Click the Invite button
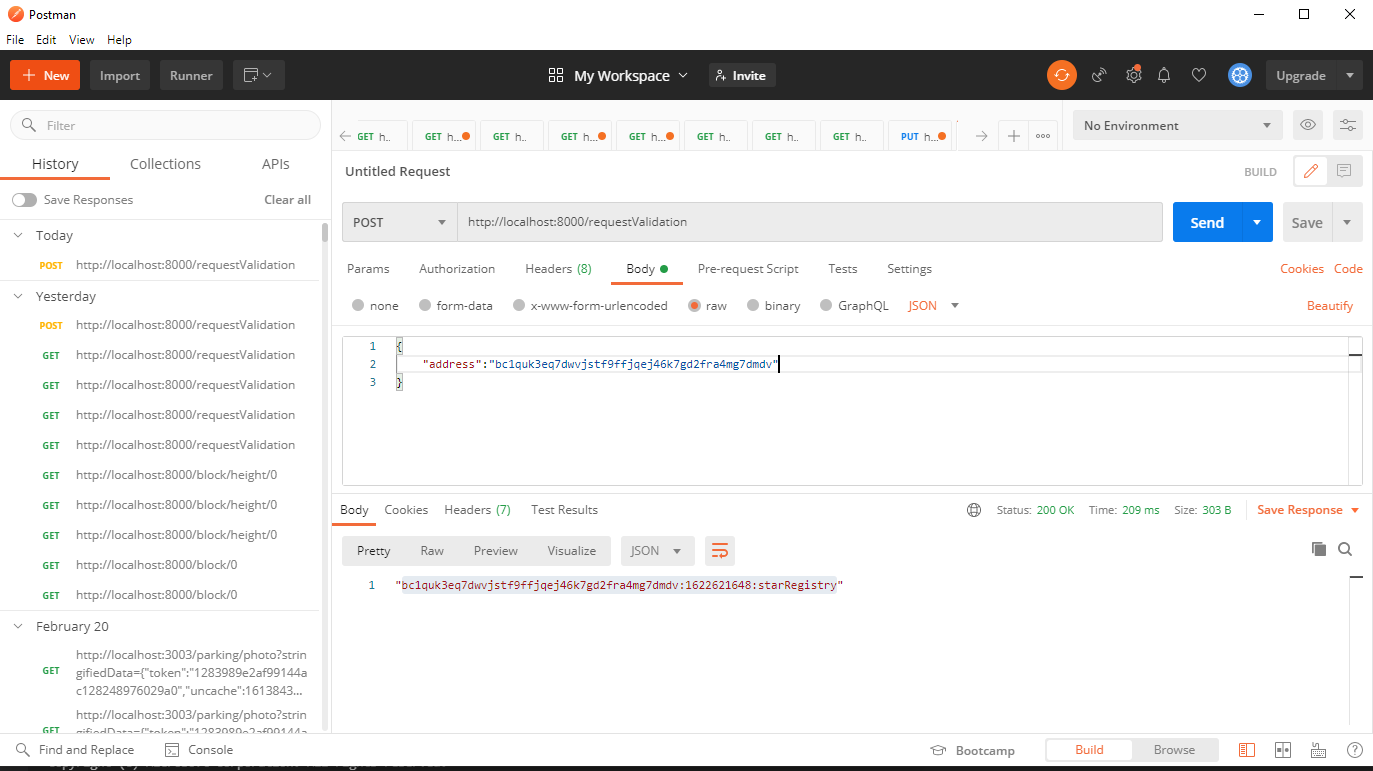The width and height of the screenshot is (1373, 771). 742,75
